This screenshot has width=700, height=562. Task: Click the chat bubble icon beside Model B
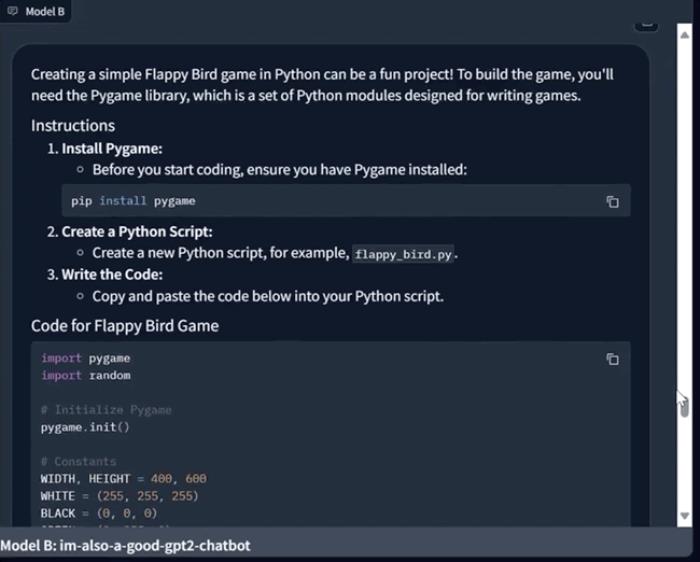[x=12, y=11]
